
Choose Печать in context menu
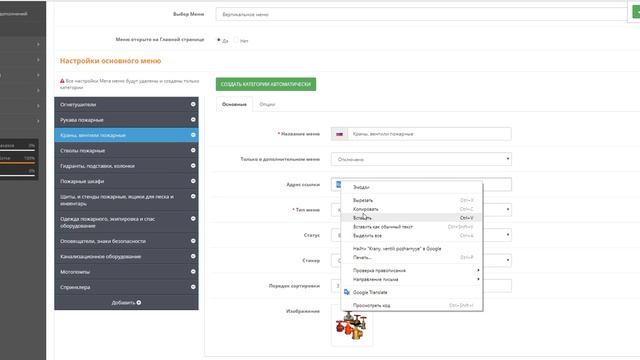412,258
